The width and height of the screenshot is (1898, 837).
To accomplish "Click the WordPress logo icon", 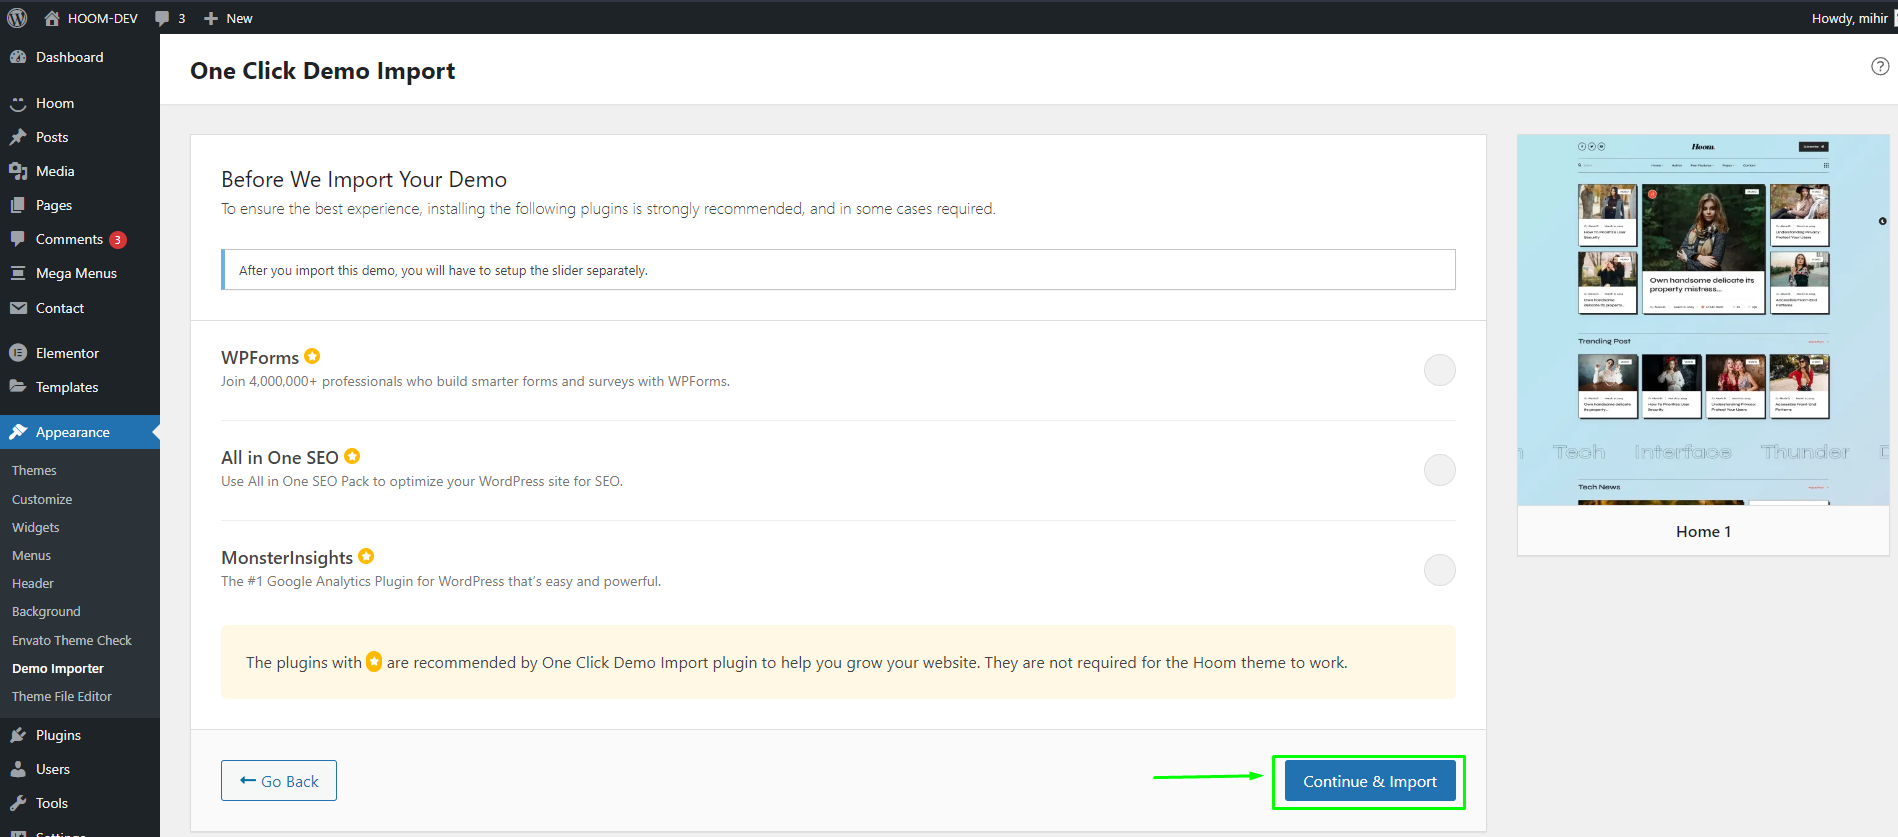I will (x=17, y=18).
